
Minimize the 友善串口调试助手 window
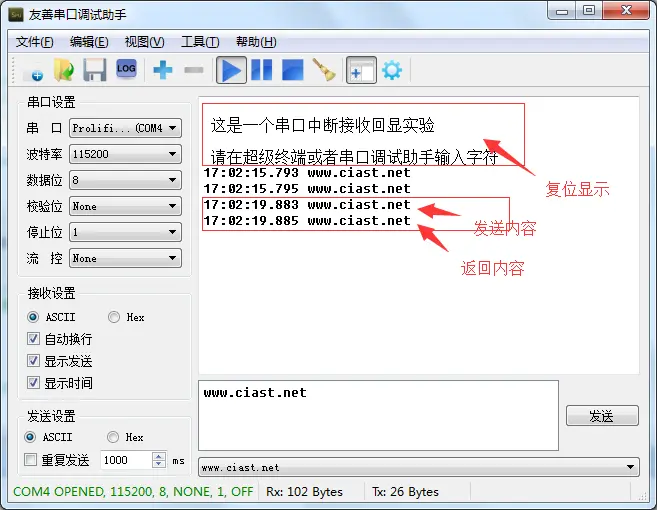click(x=561, y=11)
